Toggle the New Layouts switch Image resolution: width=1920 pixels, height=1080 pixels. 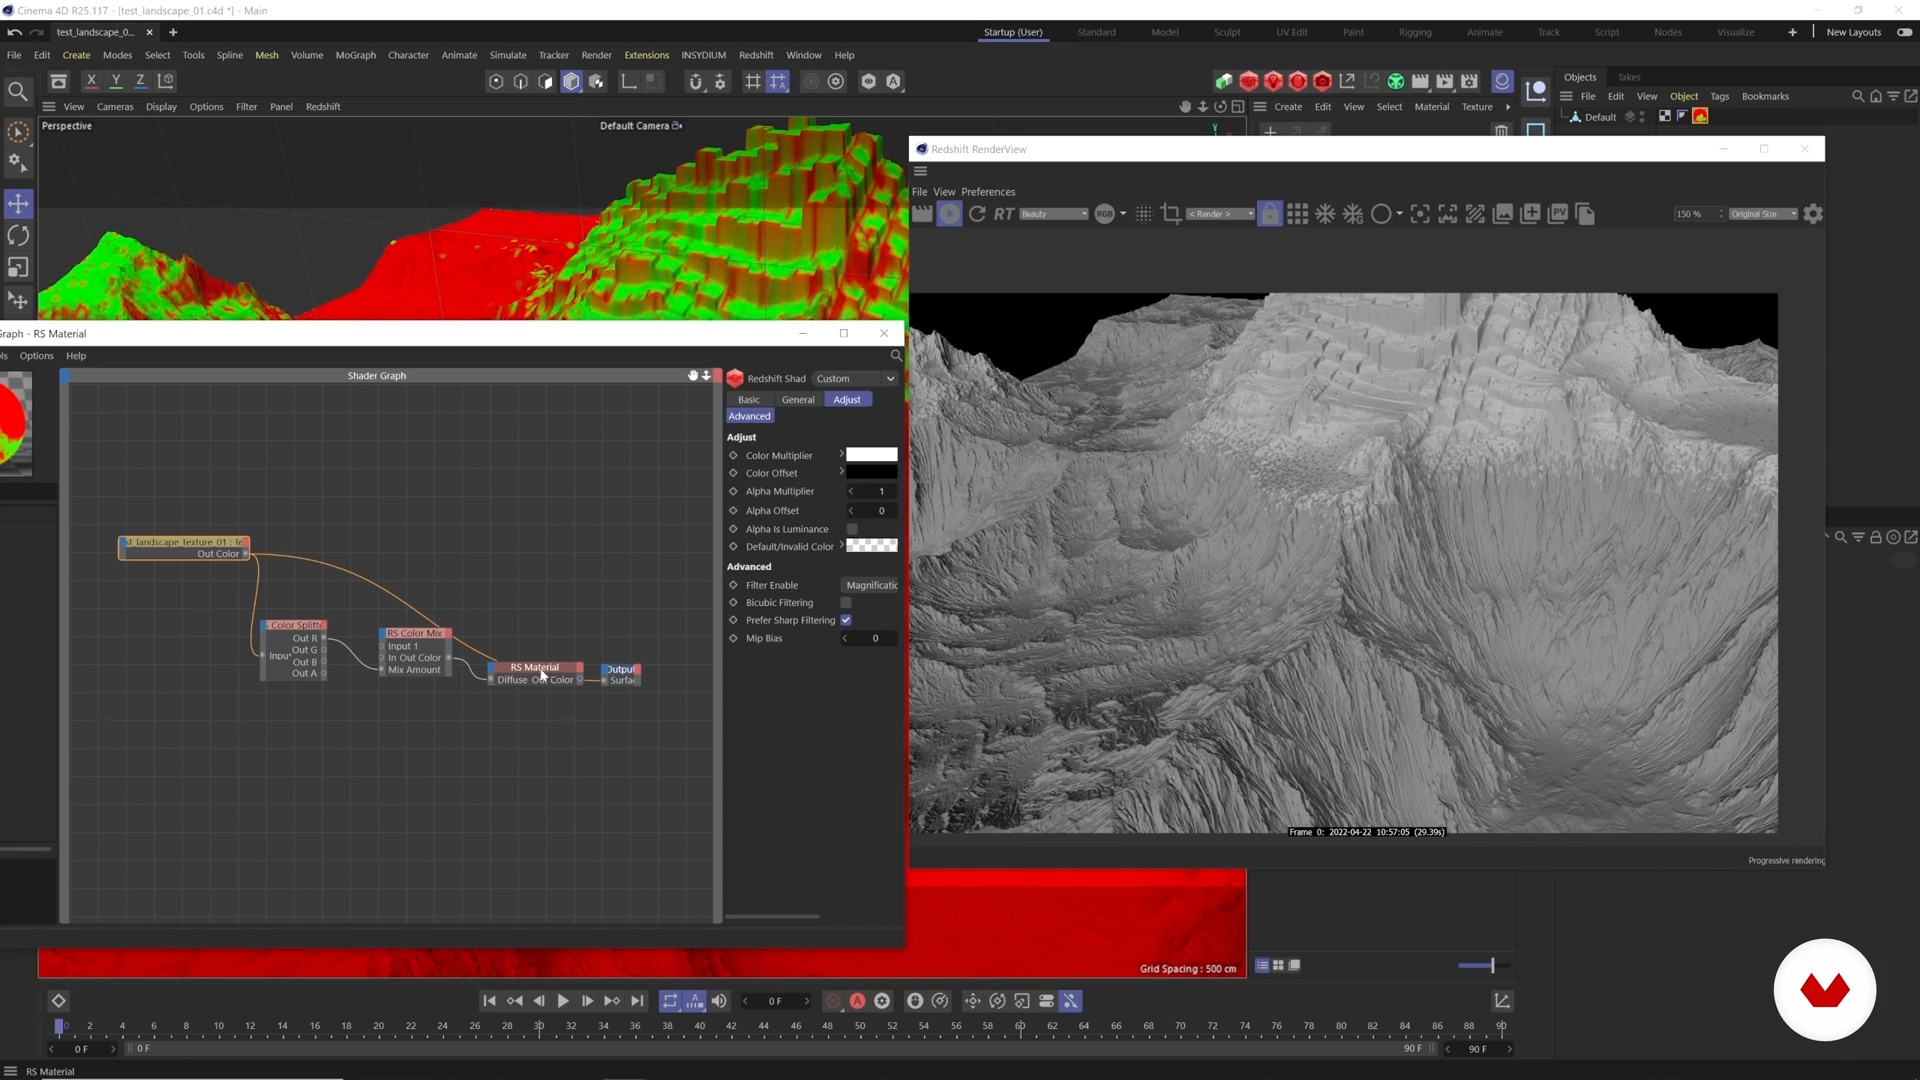(1904, 32)
